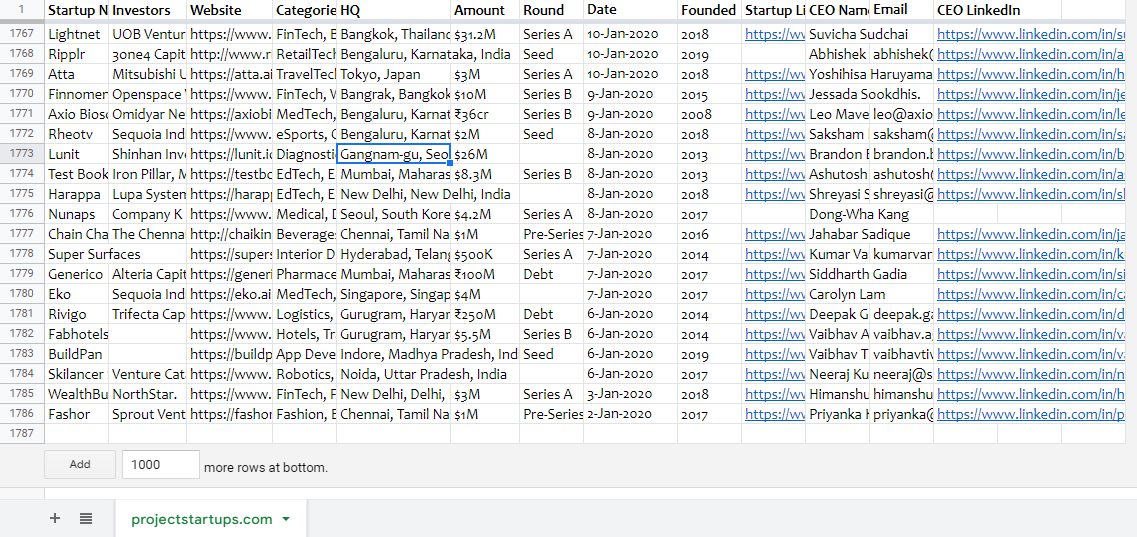The image size is (1137, 537).
Task: Select the ₹36cr amount cell
Action: coord(485,114)
